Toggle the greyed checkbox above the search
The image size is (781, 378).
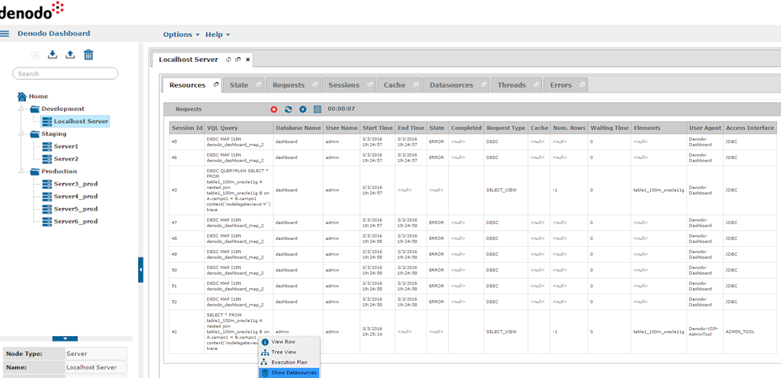(x=35, y=55)
